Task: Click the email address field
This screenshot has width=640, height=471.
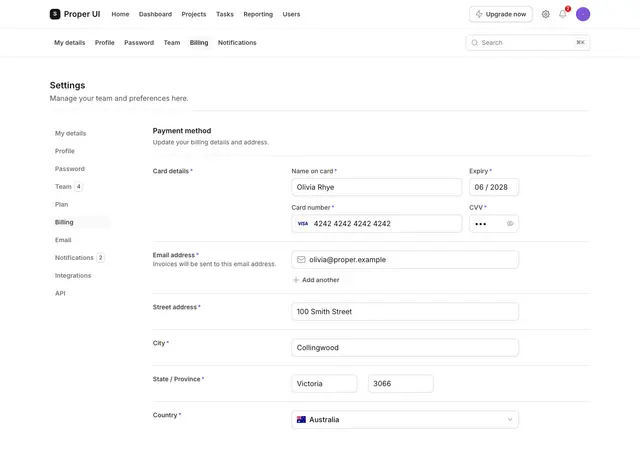Action: pos(405,260)
